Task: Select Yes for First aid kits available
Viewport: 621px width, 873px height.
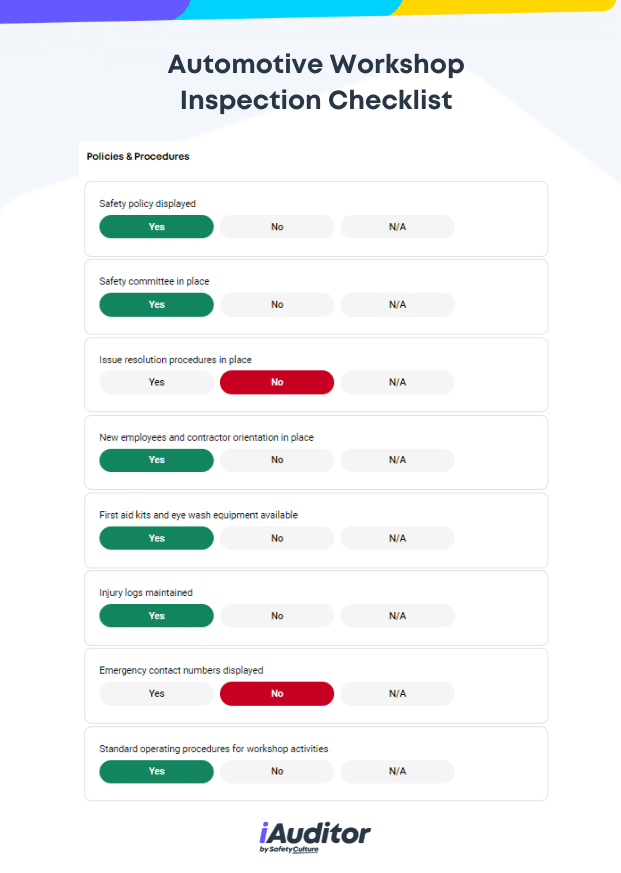Action: 157,538
